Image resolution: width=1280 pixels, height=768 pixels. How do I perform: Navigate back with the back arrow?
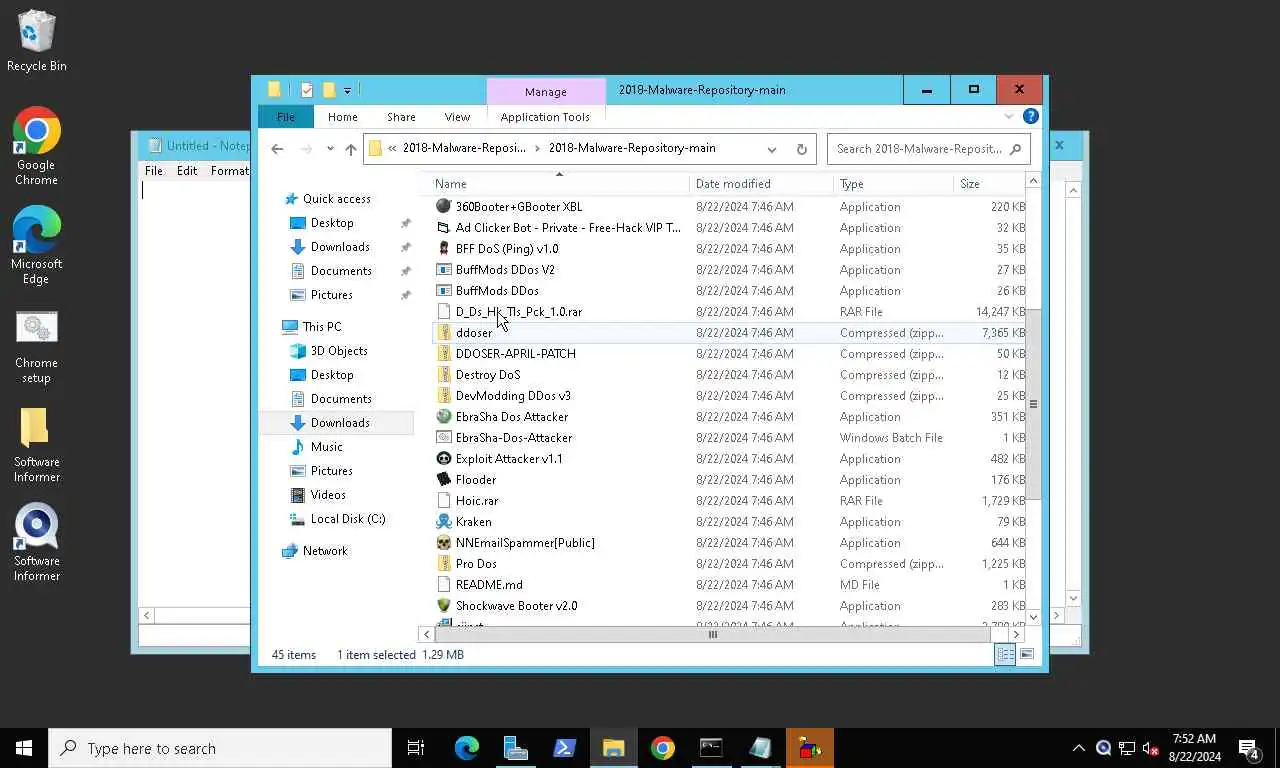click(x=277, y=149)
